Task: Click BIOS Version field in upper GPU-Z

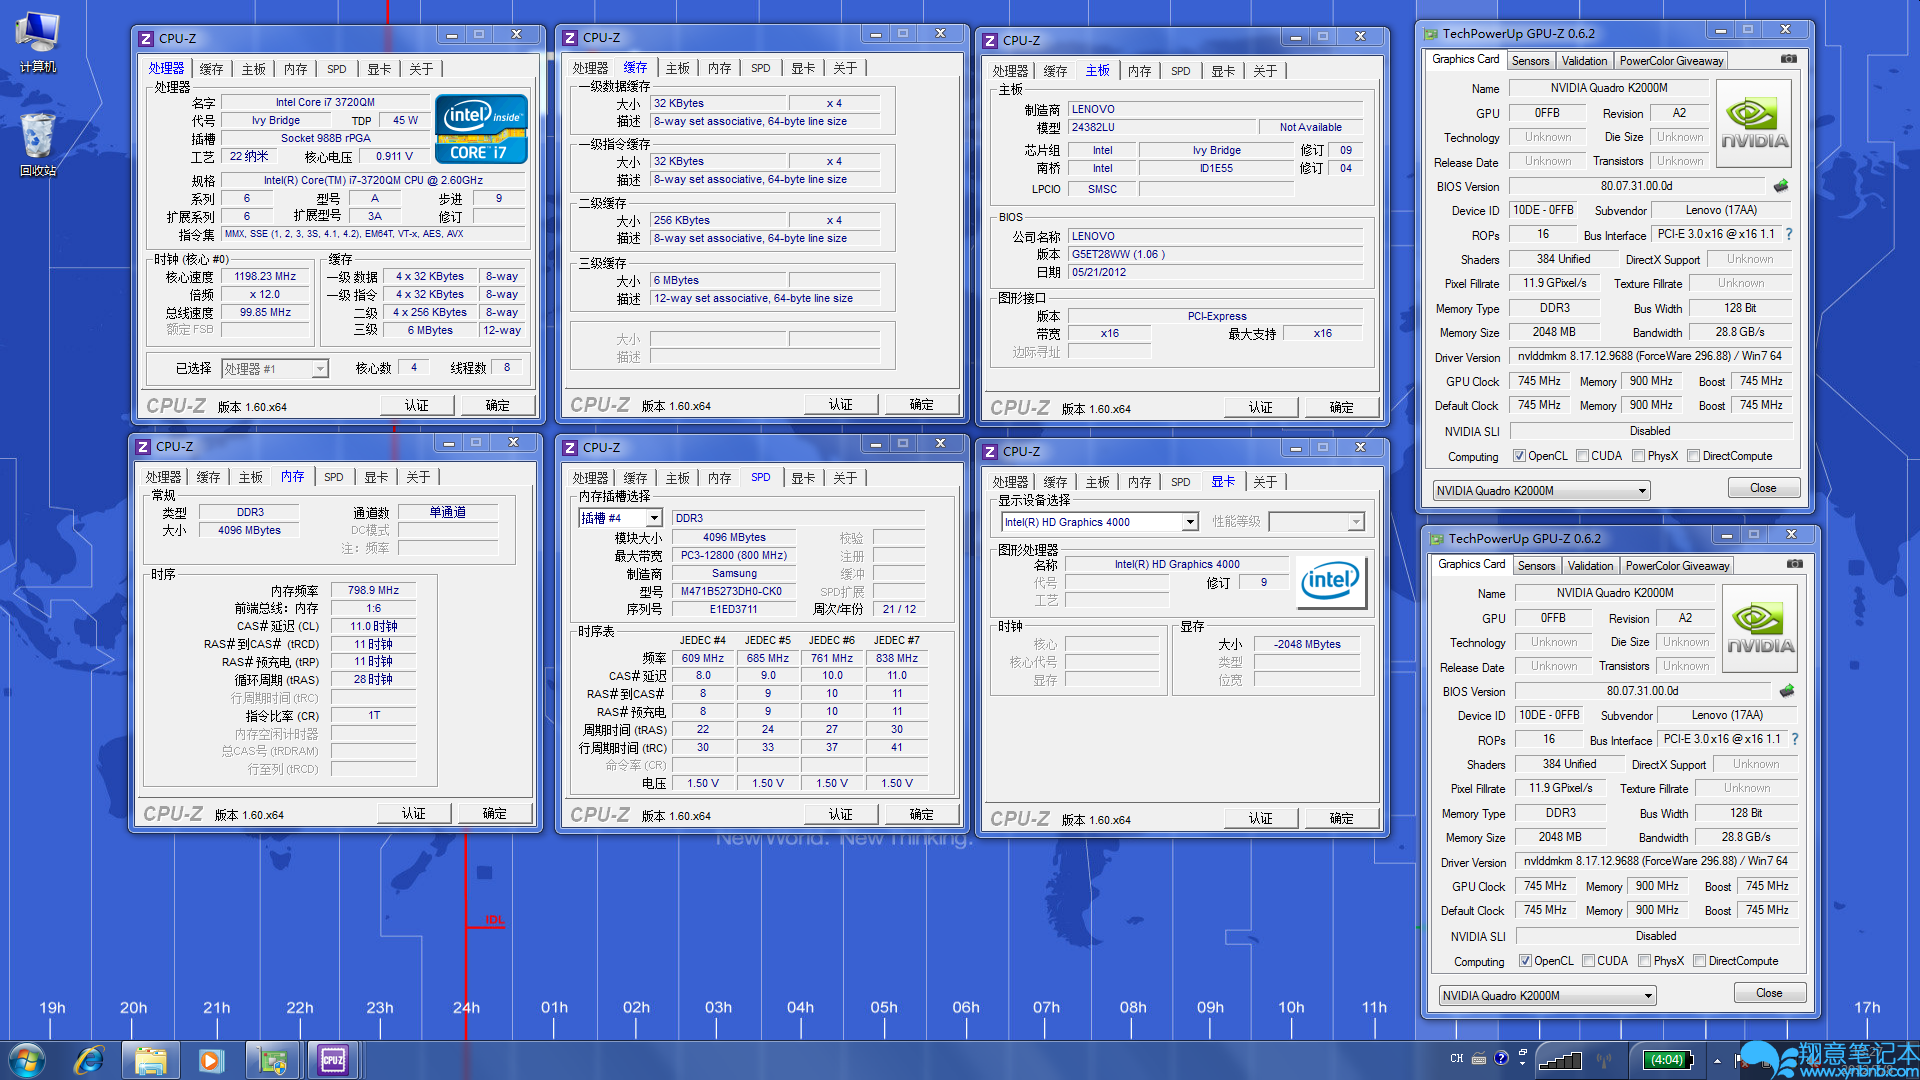Action: click(1636, 186)
